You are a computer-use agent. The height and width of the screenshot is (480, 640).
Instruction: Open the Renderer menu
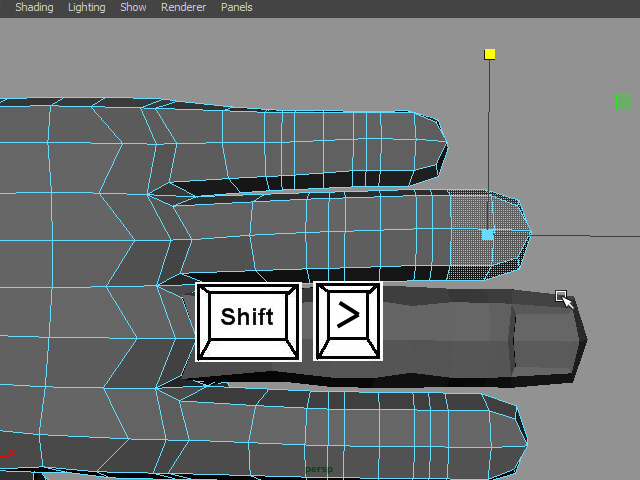click(183, 7)
